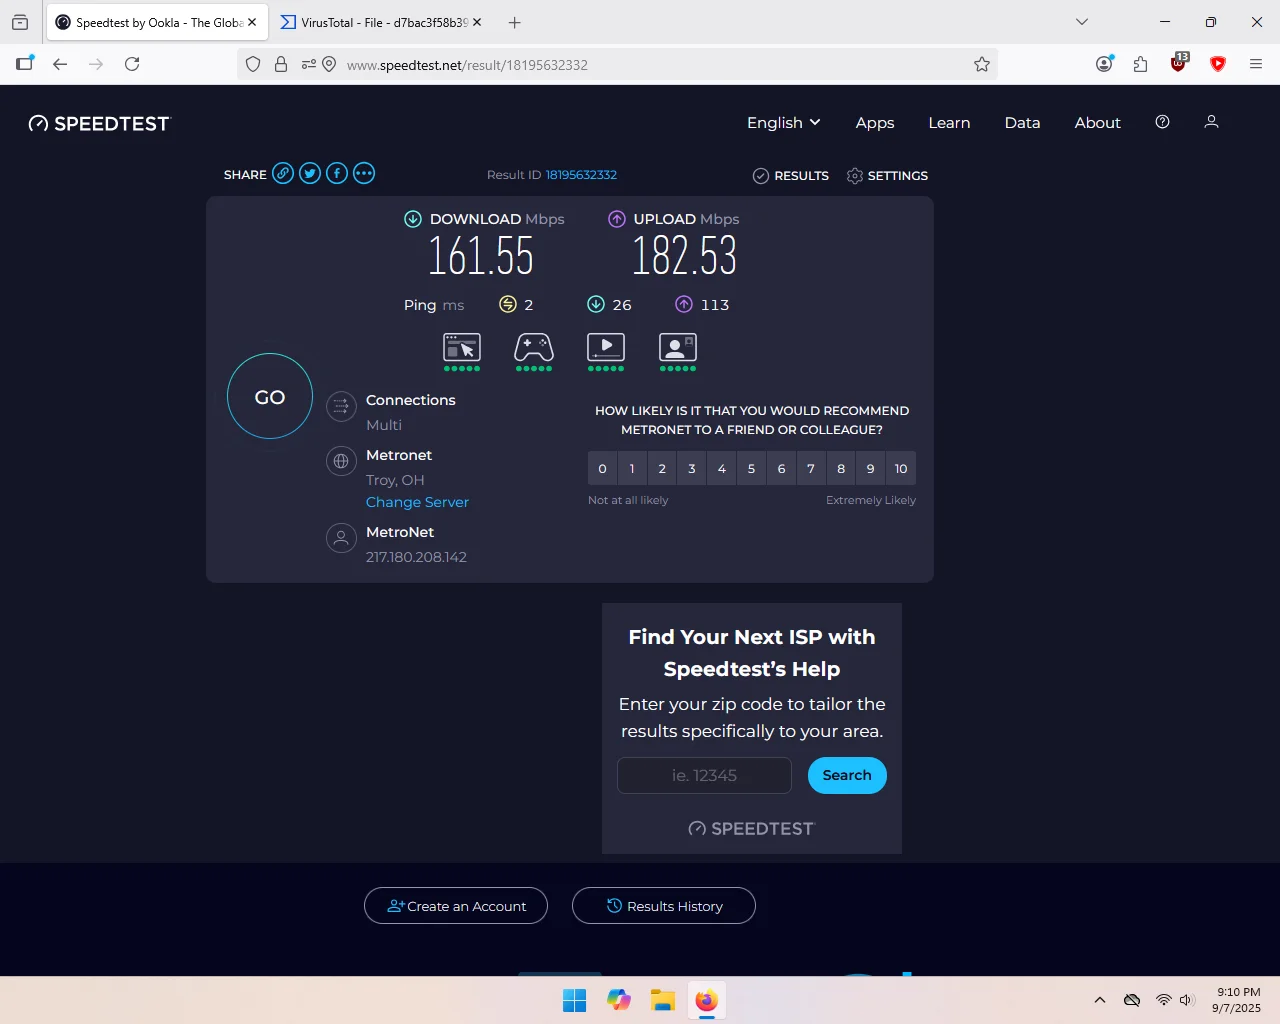Open more share options icon
Image resolution: width=1280 pixels, height=1024 pixels.
(364, 173)
